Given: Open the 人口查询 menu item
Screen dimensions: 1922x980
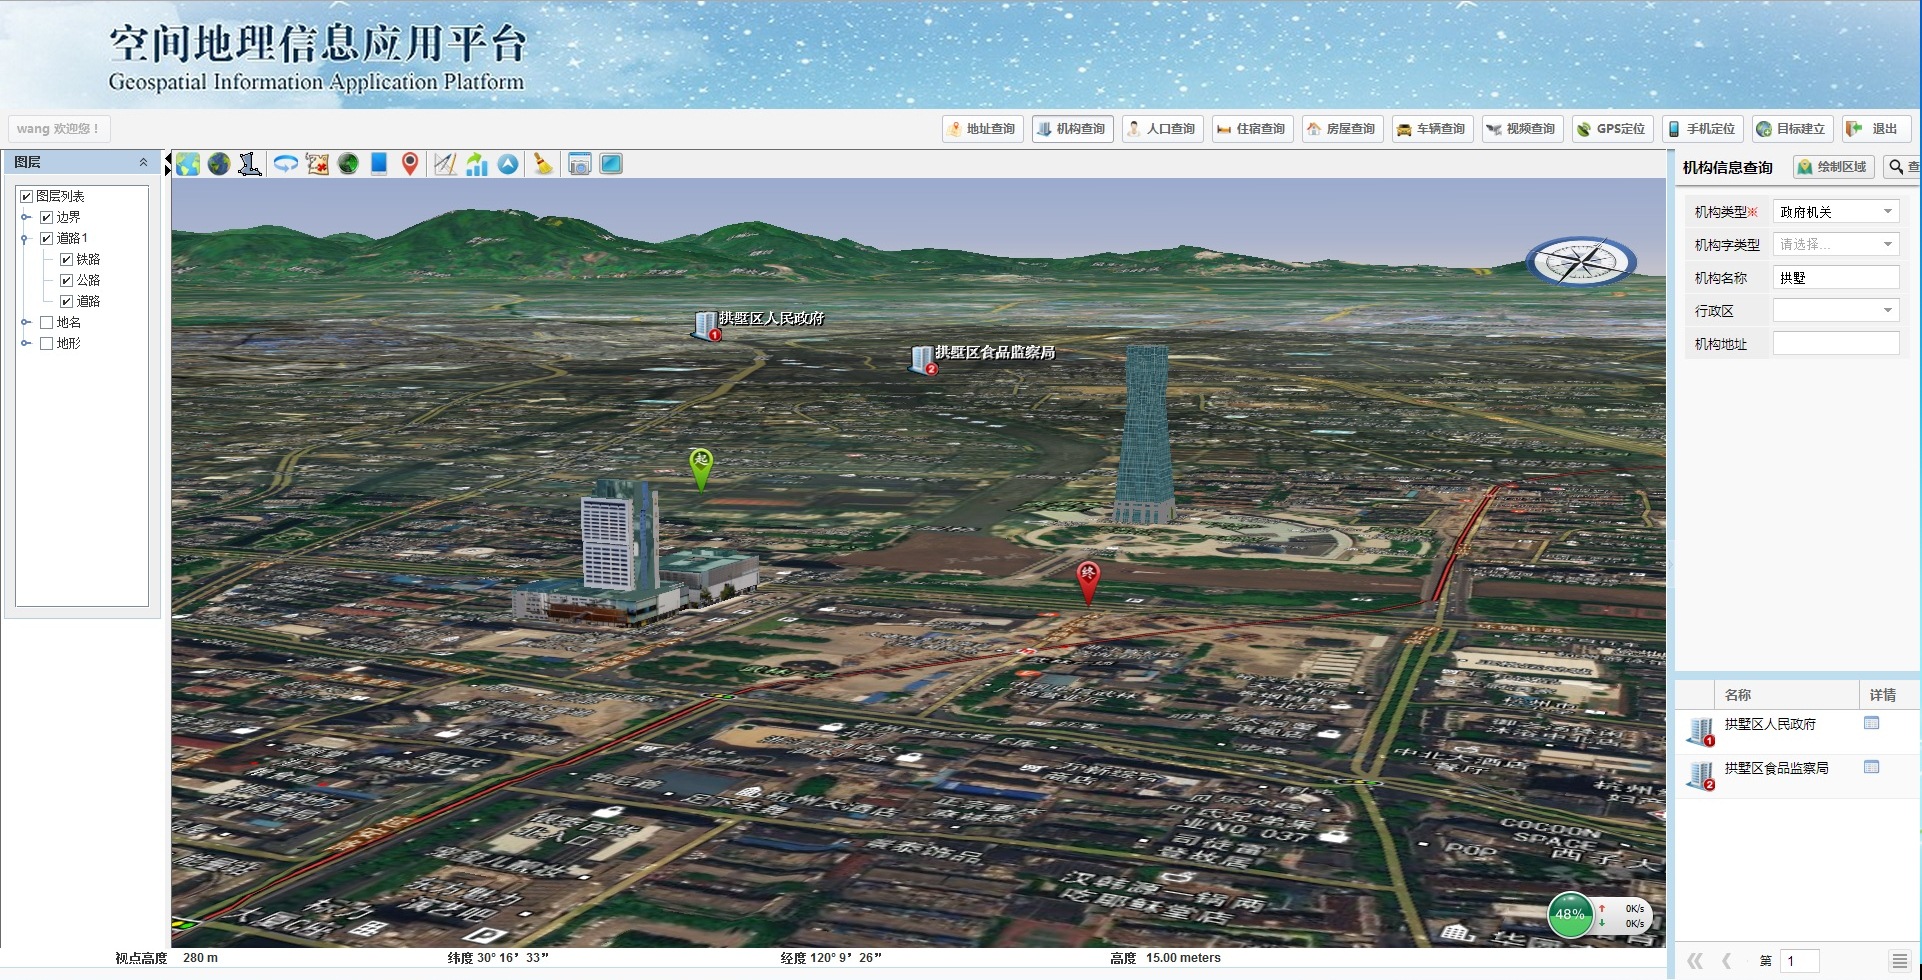Looking at the screenshot, I should pos(1161,129).
